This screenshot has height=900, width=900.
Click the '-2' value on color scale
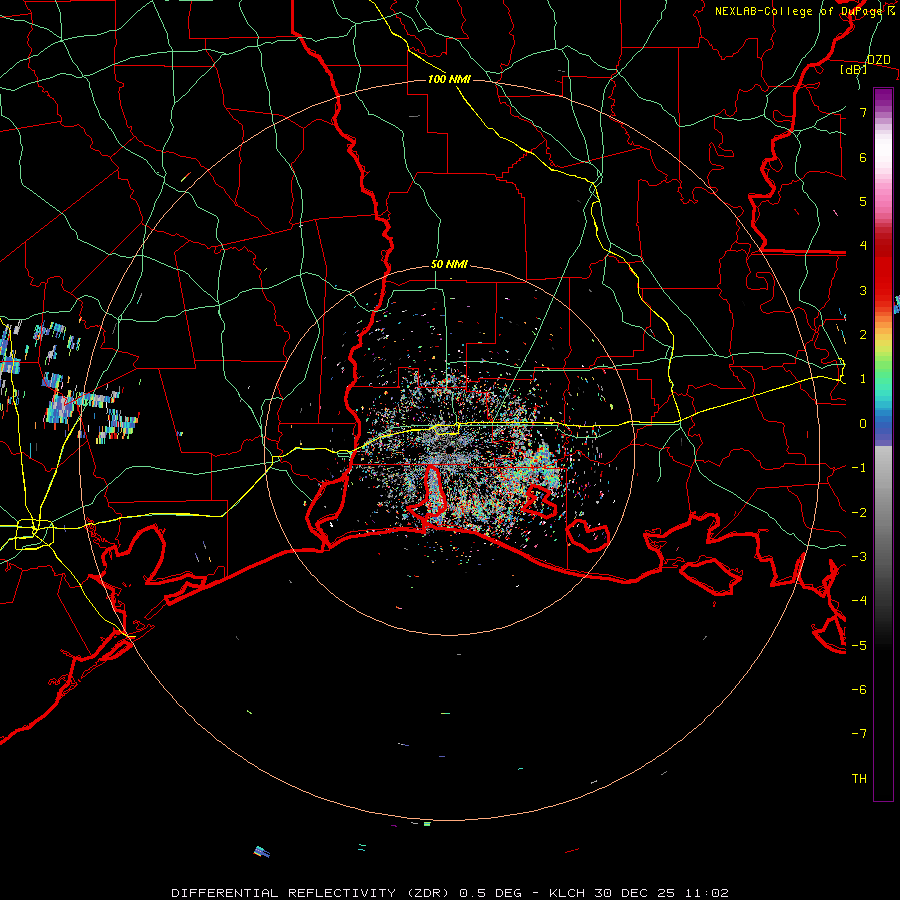(859, 513)
